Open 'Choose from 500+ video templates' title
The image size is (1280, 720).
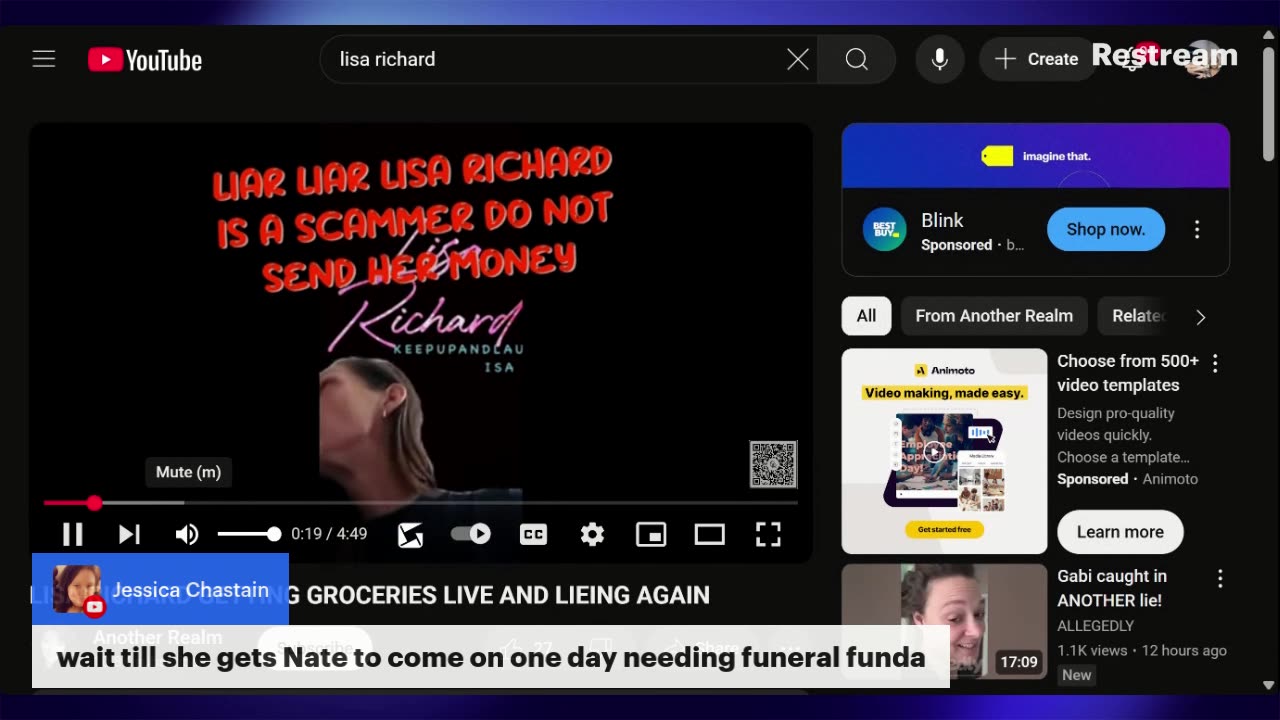point(1128,373)
